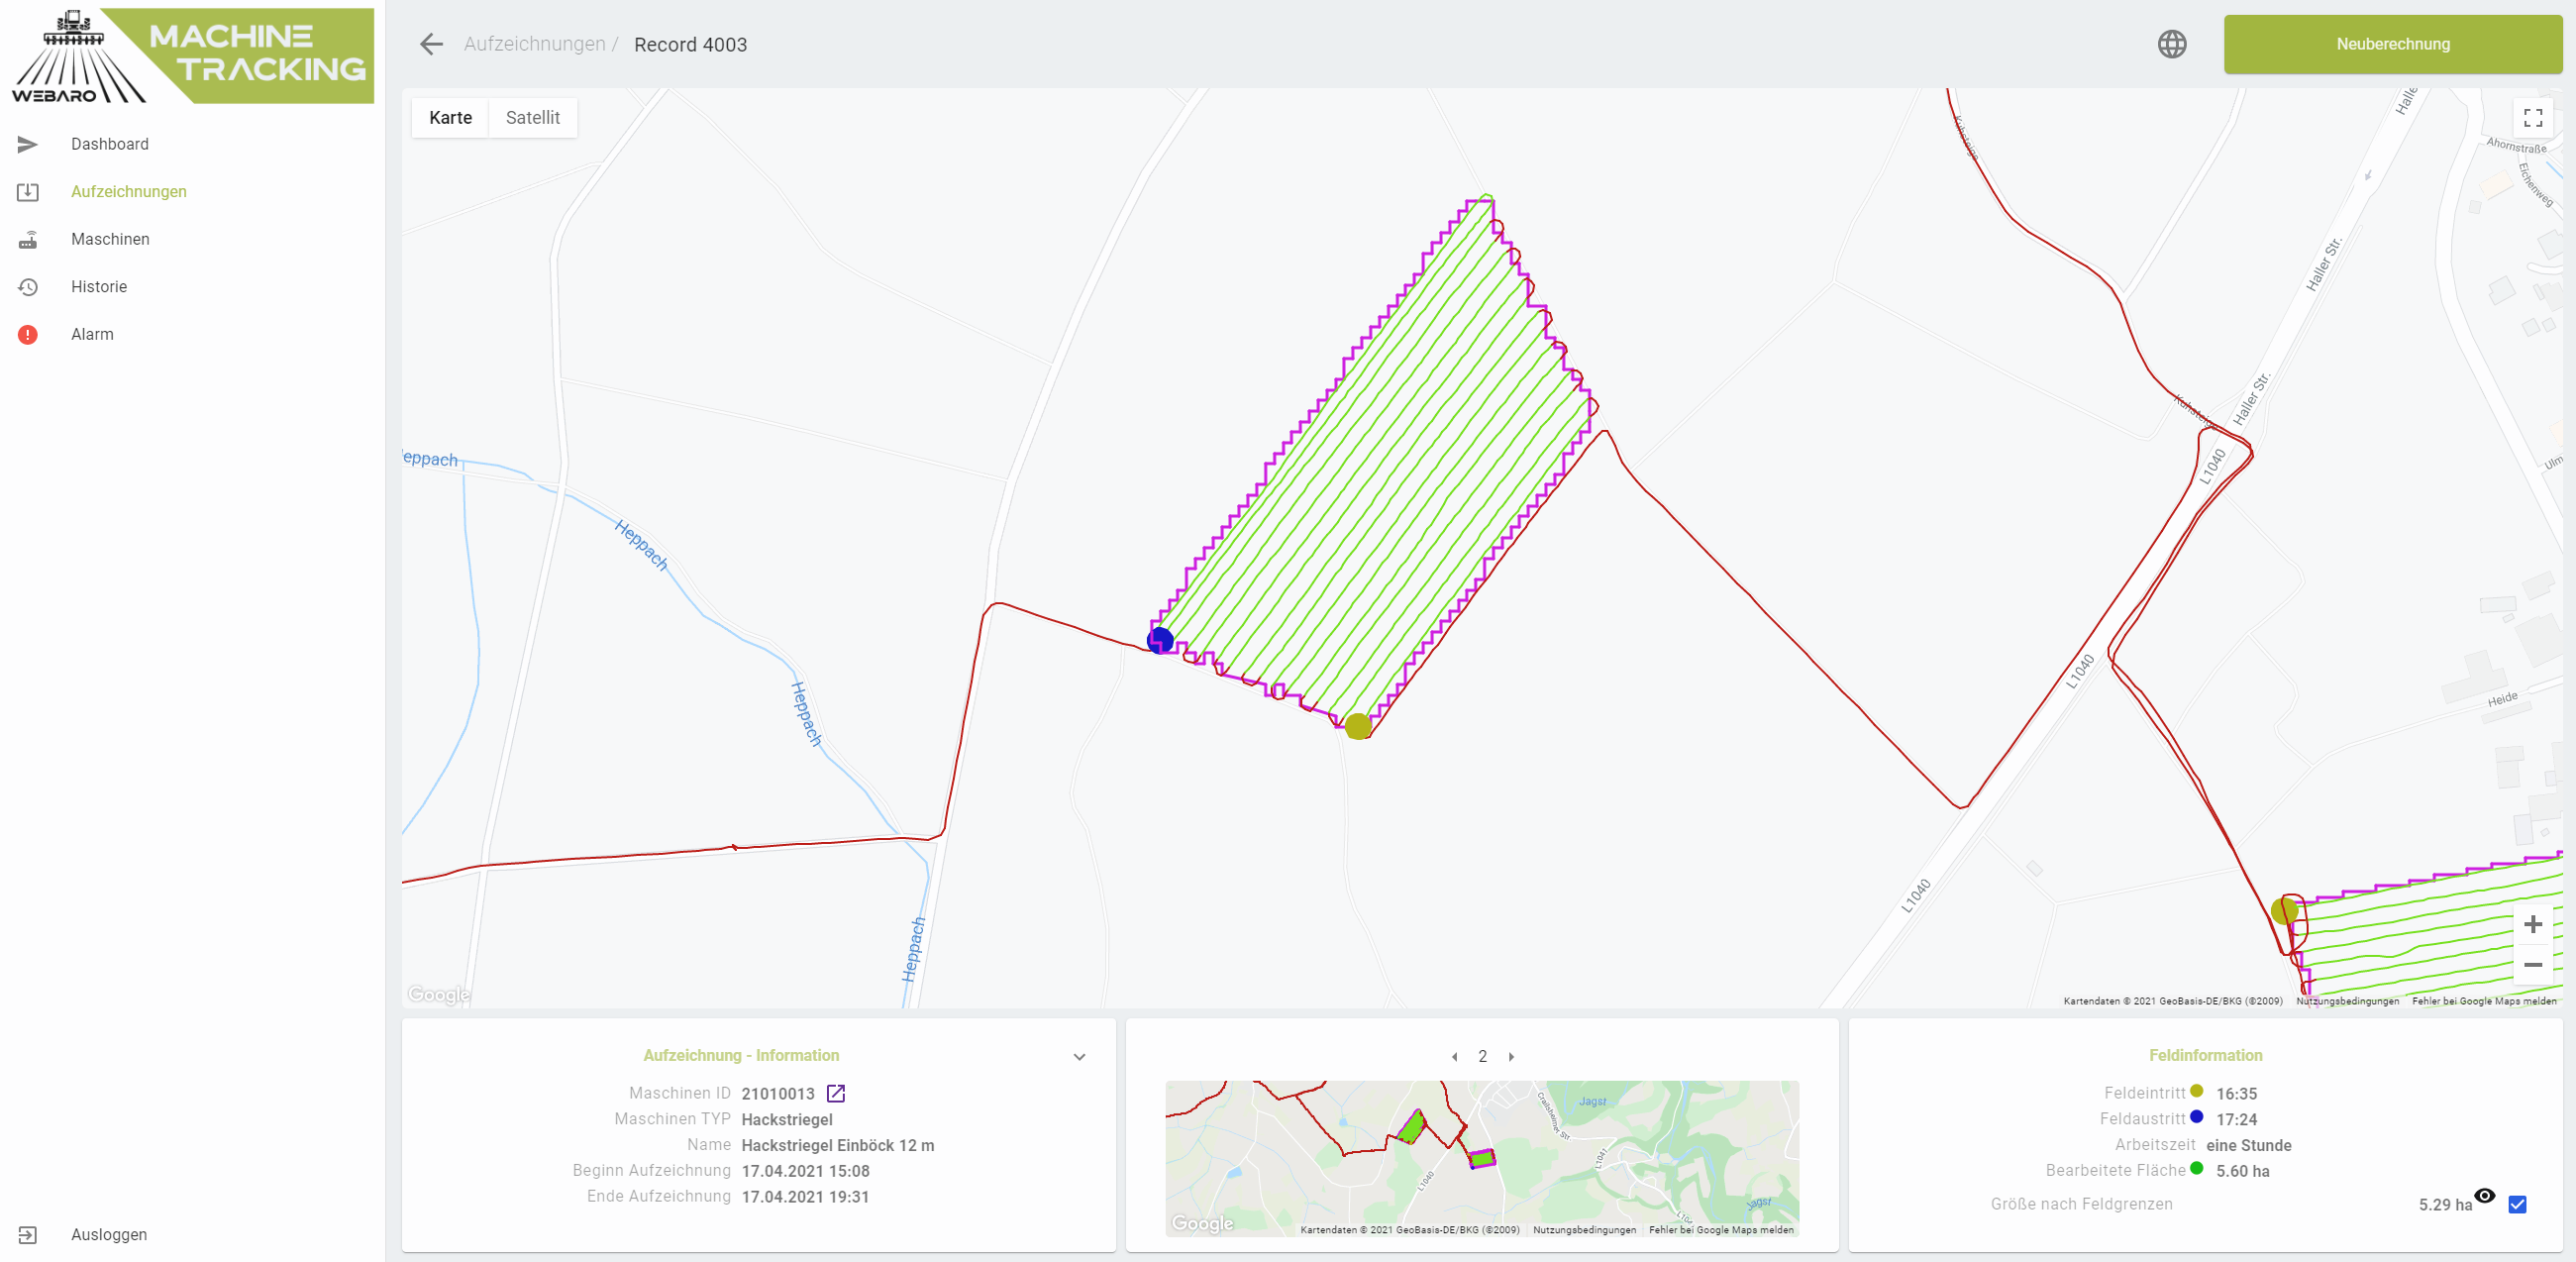Viewport: 2576px width, 1262px height.
Task: Open machine 21010013 external link icon
Action: point(836,1093)
